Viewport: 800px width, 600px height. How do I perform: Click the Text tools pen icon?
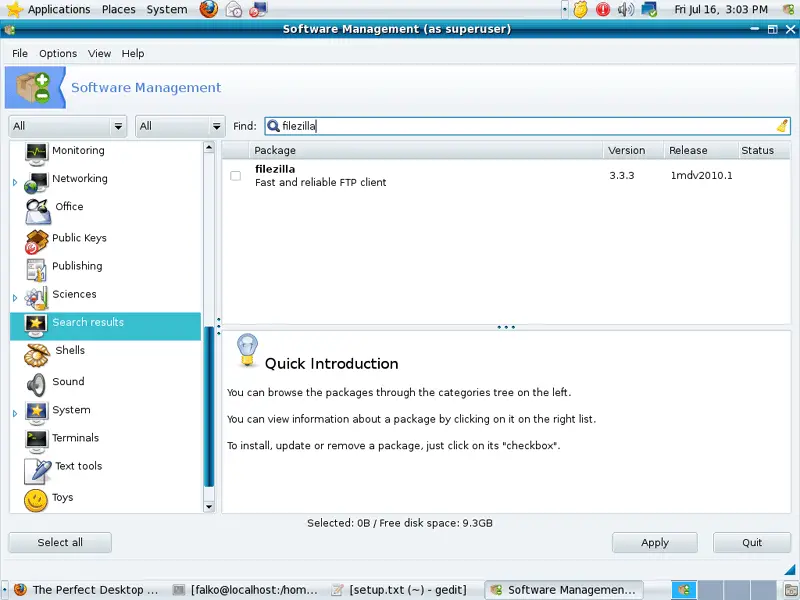click(x=37, y=471)
